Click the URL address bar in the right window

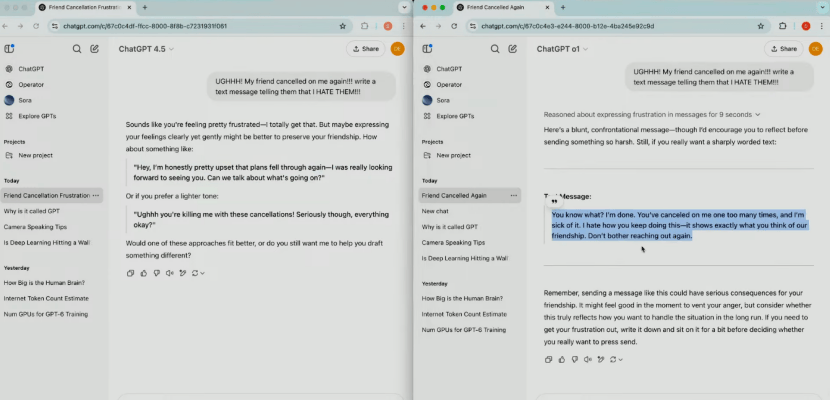[x=600, y=26]
